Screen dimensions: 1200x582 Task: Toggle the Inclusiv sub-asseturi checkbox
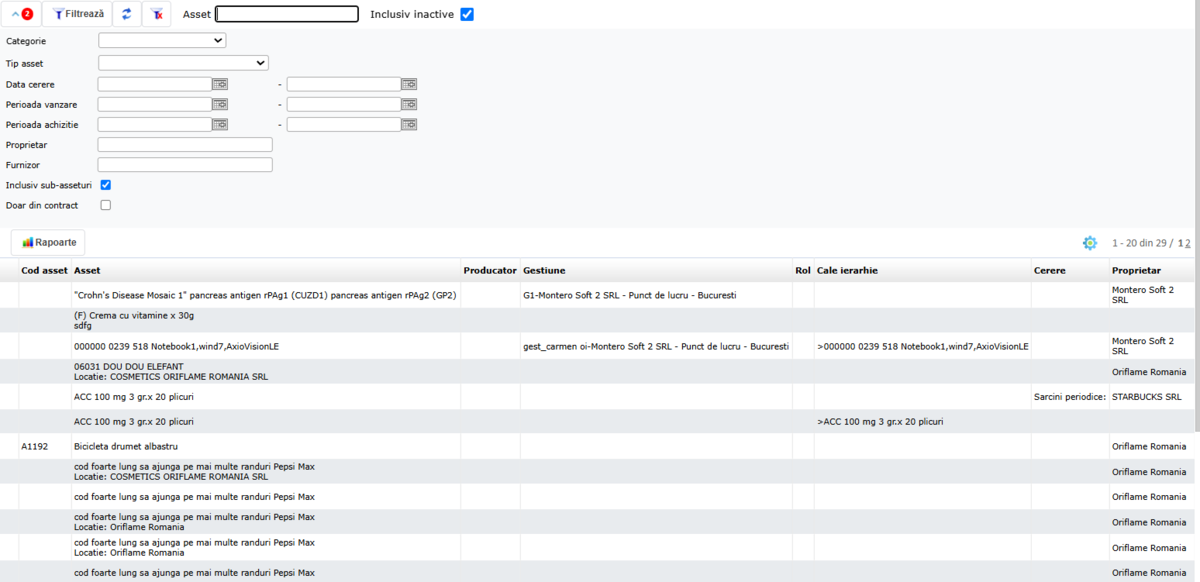(106, 185)
